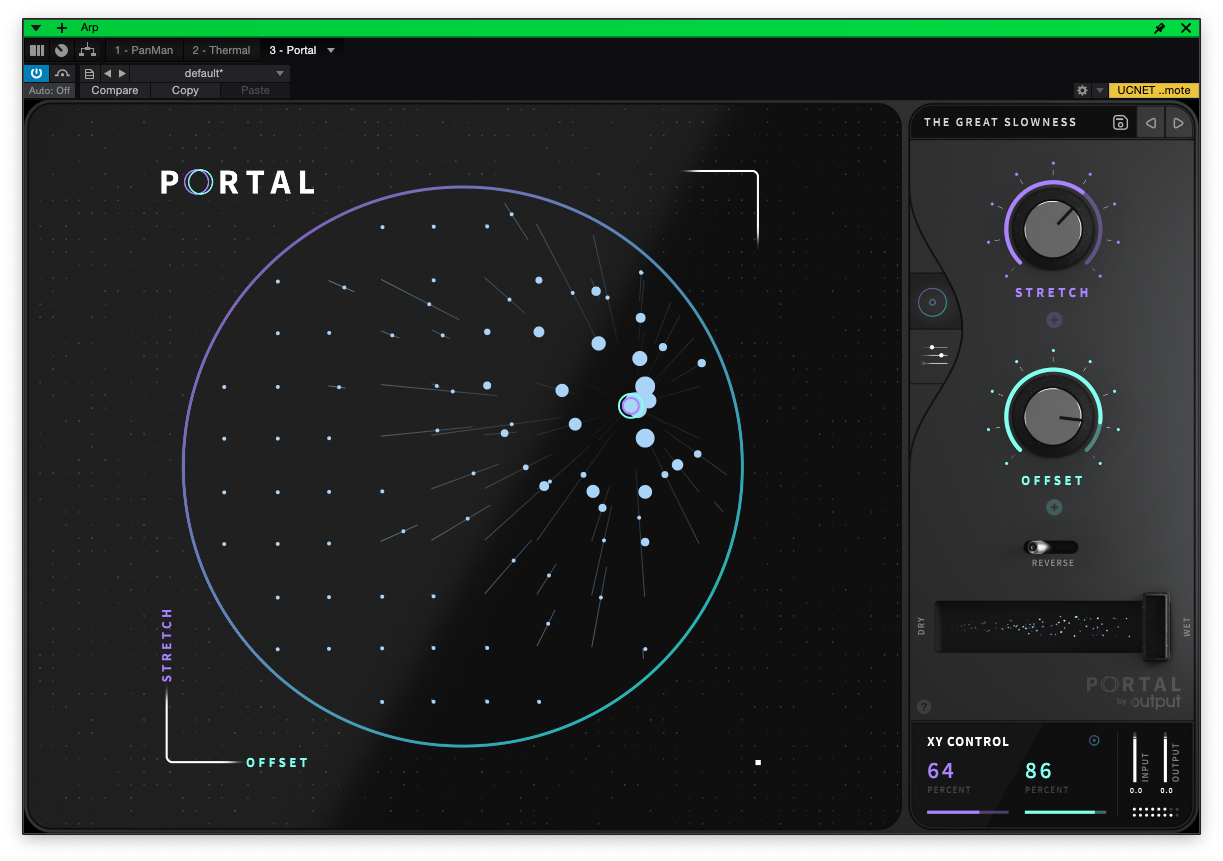Image resolution: width=1223 pixels, height=861 pixels.
Task: Click the round macro knob icon
Action: tap(62, 50)
